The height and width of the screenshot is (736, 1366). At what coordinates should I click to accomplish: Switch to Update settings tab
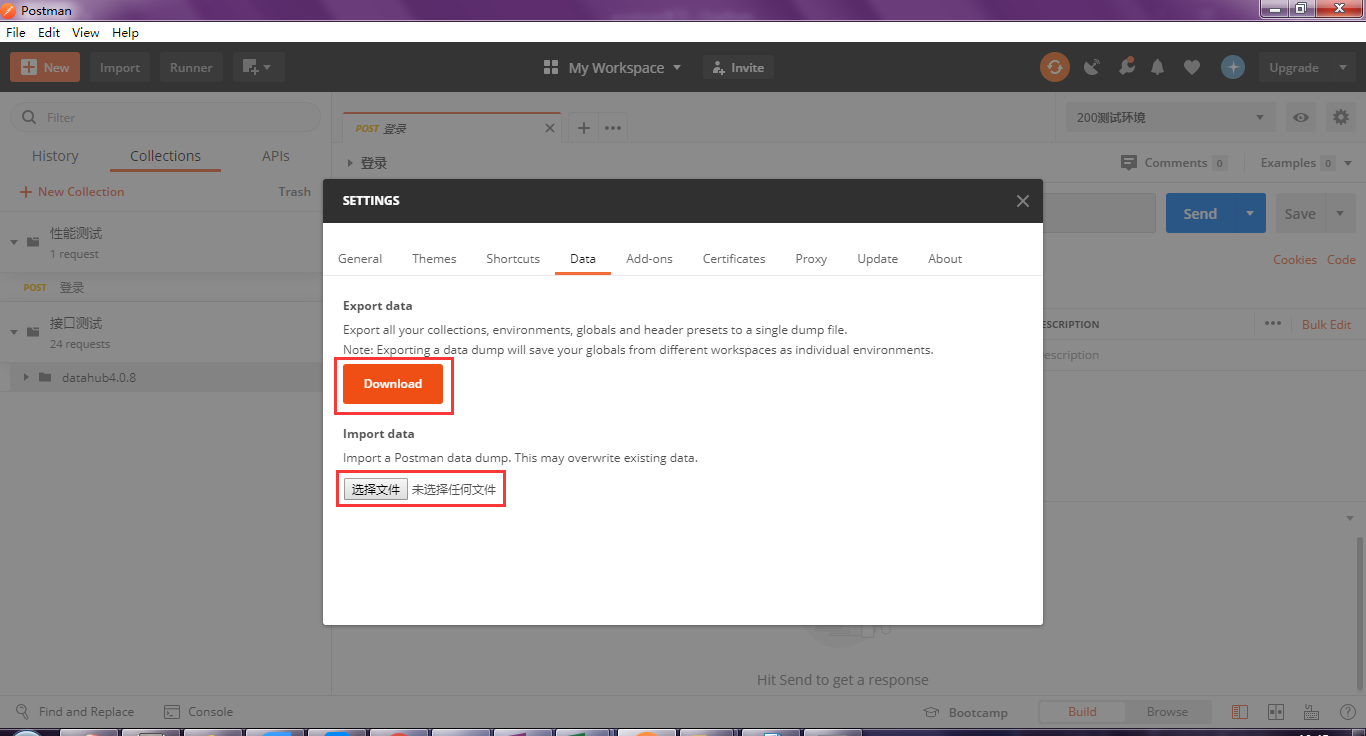(877, 258)
